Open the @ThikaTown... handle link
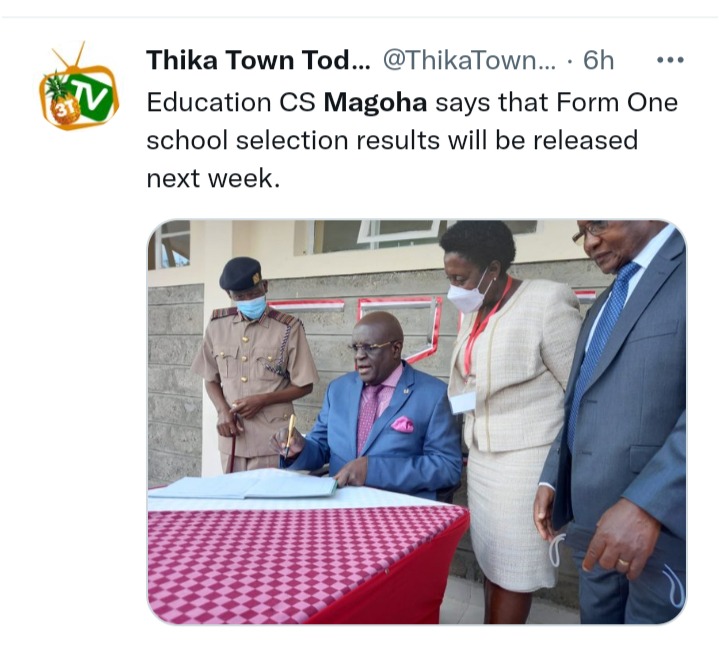Screen dimensions: 719x651 click(x=469, y=60)
